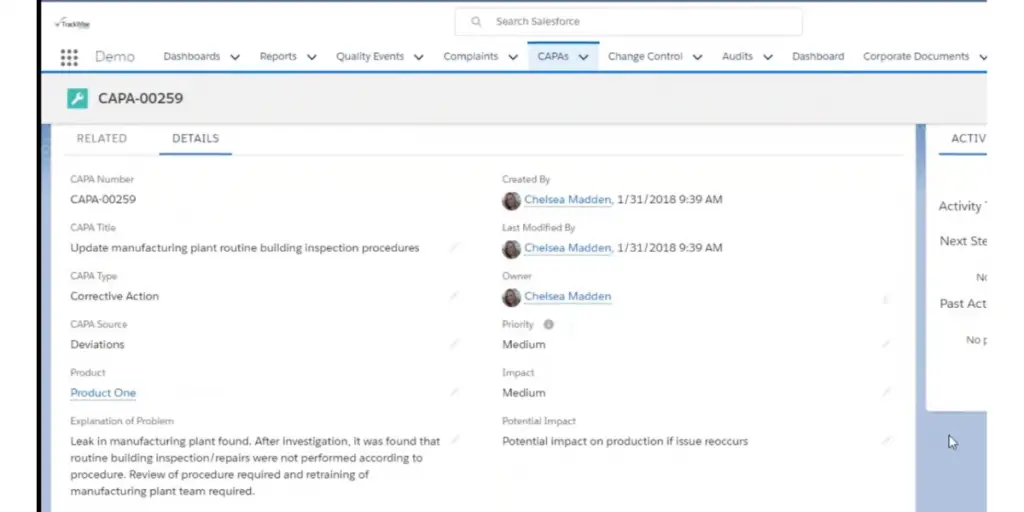
Task: Click the Explanation of Problem paragraph
Action: tap(255, 466)
